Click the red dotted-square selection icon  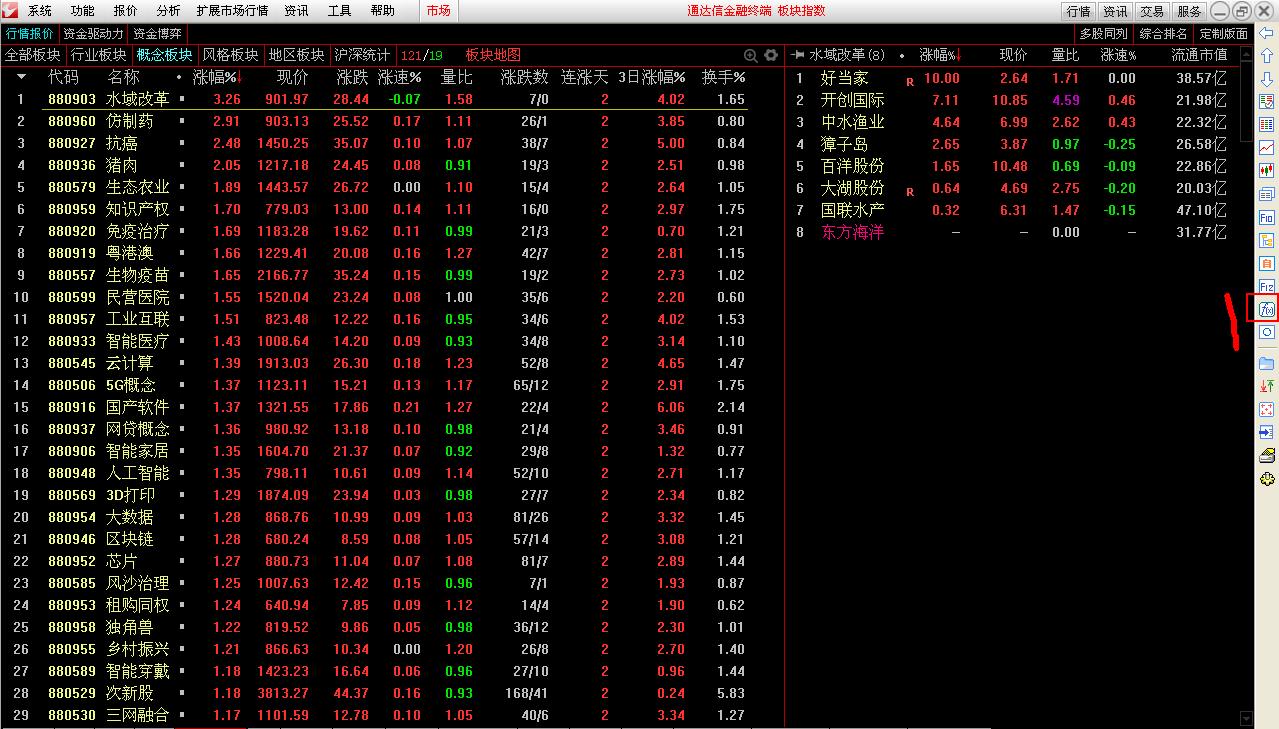[1266, 410]
